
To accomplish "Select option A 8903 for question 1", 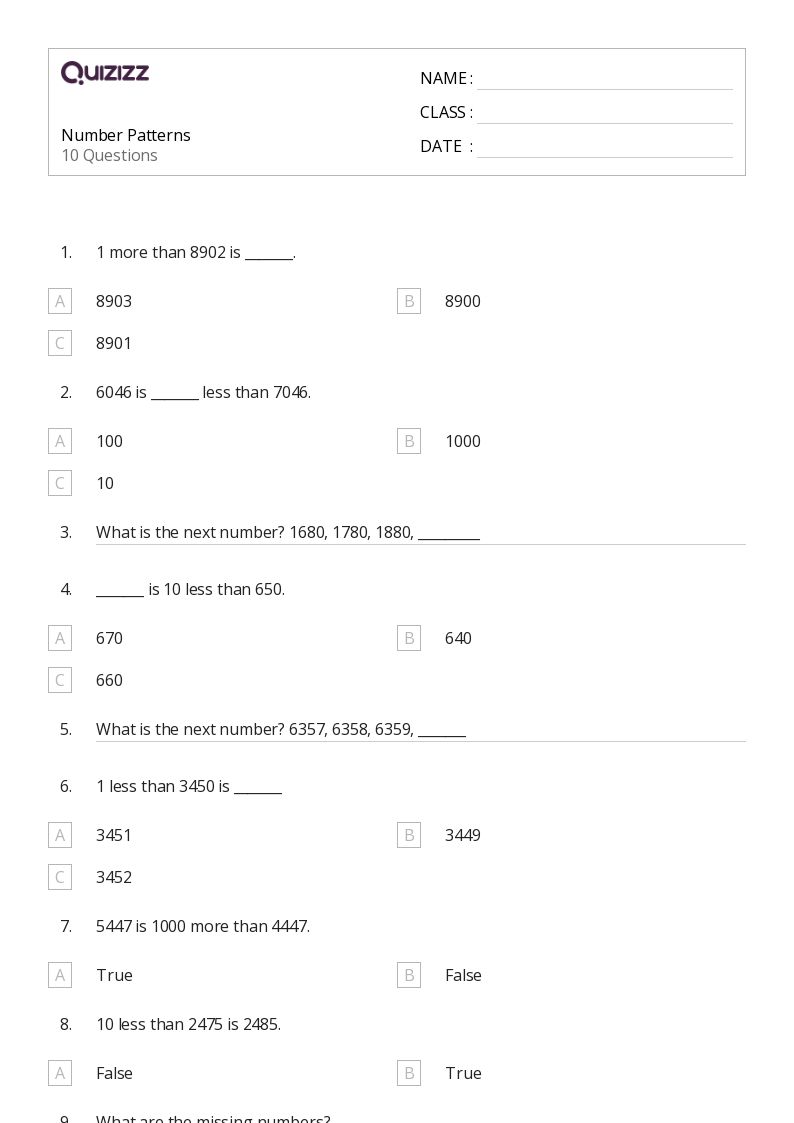I will click(60, 302).
